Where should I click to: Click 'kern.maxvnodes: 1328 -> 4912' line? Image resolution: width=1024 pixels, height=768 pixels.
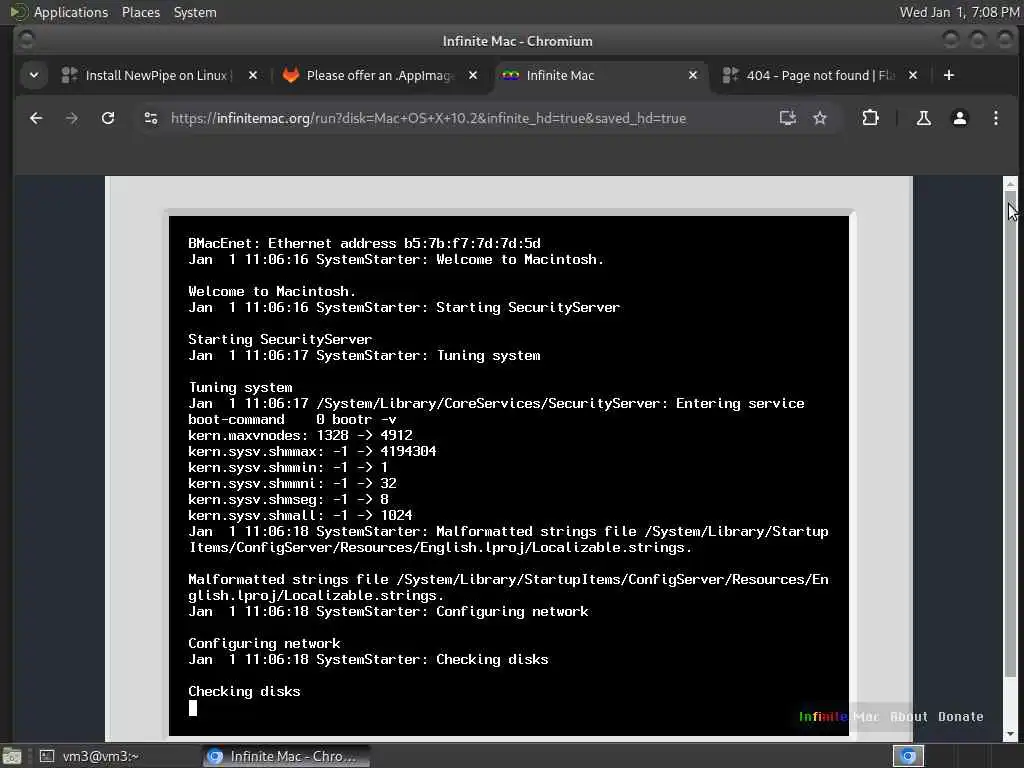click(x=300, y=436)
